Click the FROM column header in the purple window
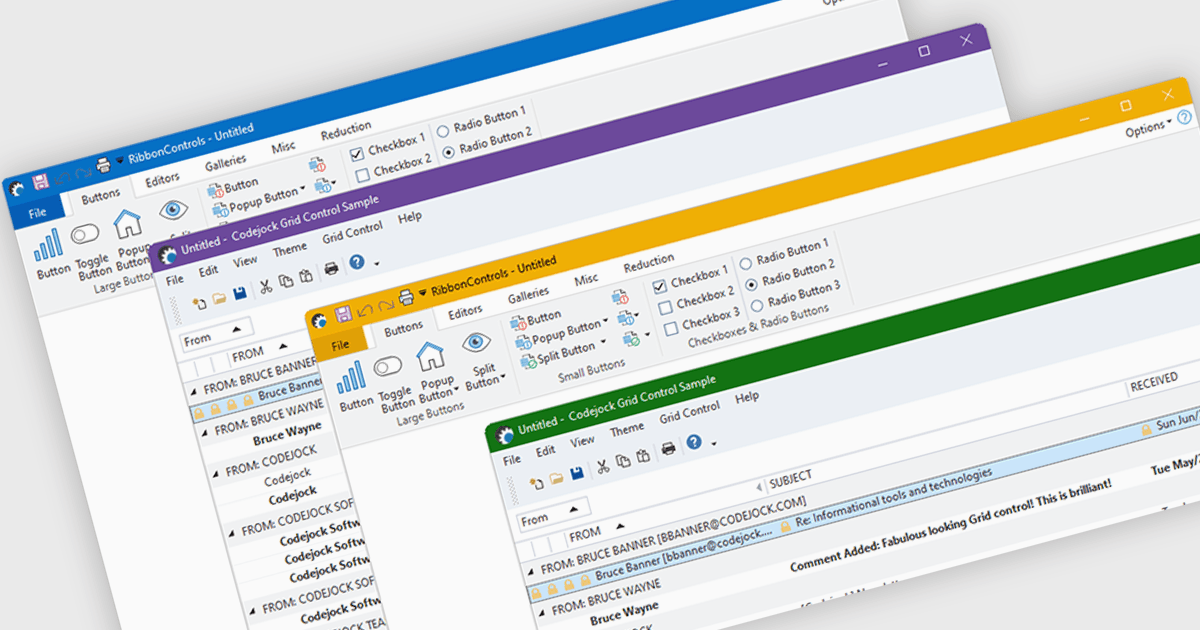Image resolution: width=1200 pixels, height=630 pixels. click(248, 353)
